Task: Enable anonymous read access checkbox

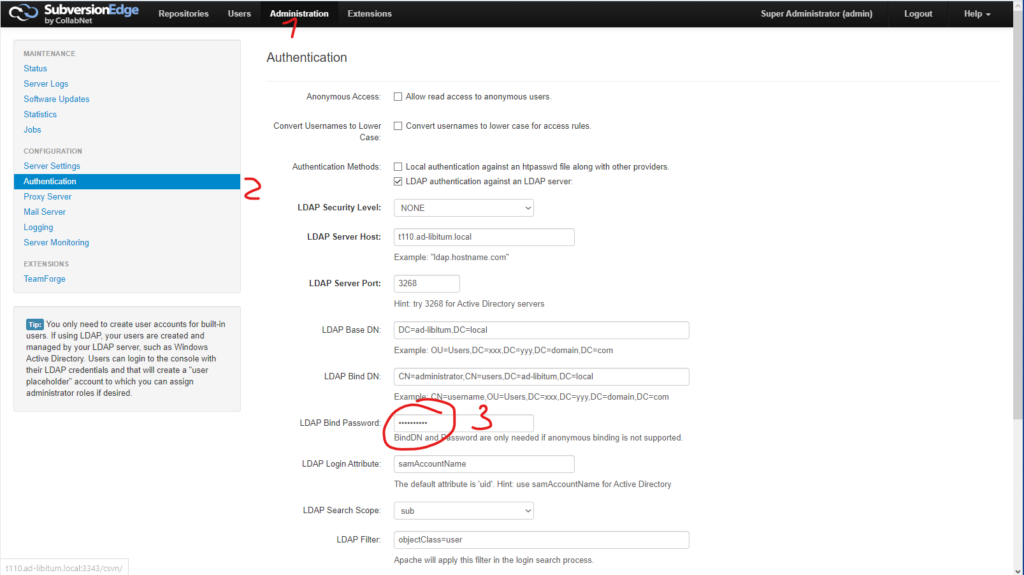Action: 398,97
